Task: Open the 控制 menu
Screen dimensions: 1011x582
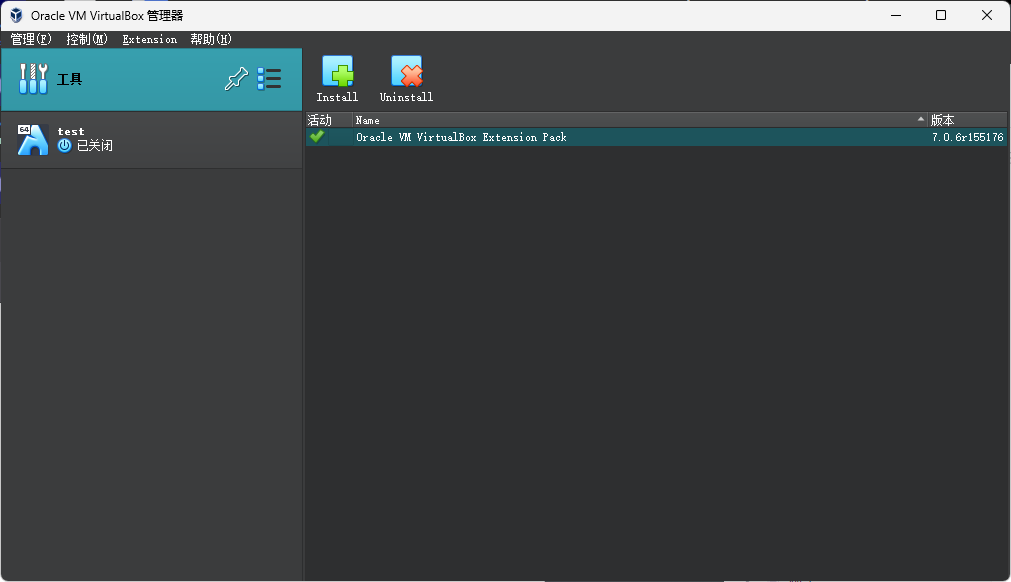Action: pyautogui.click(x=87, y=39)
